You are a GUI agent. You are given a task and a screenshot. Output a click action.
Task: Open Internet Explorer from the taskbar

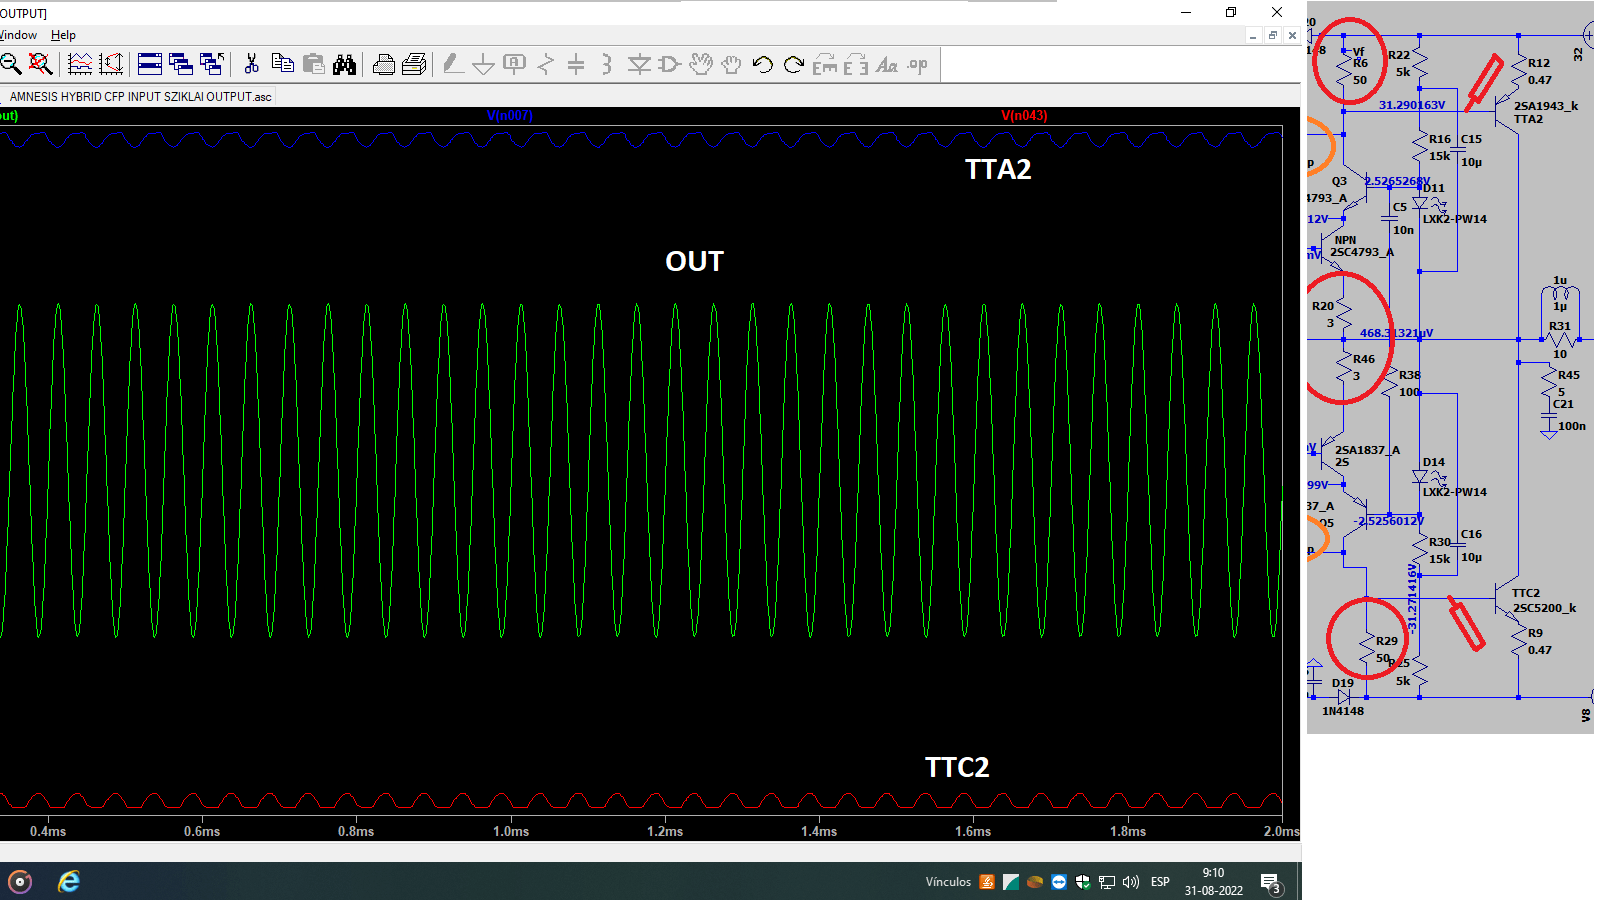pos(69,882)
